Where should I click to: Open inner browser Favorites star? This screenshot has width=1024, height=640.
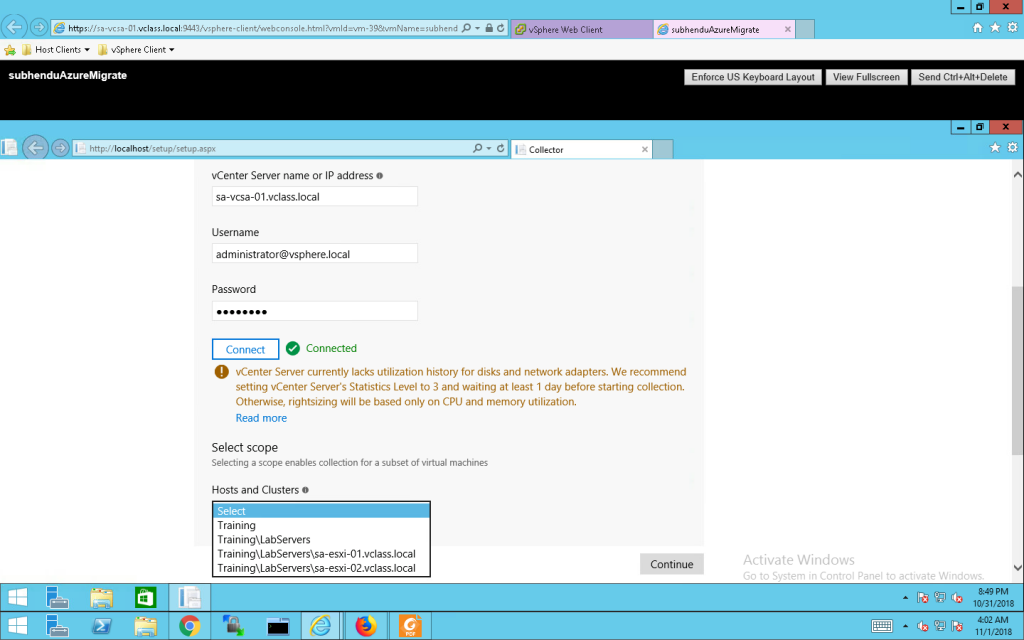tap(995, 148)
